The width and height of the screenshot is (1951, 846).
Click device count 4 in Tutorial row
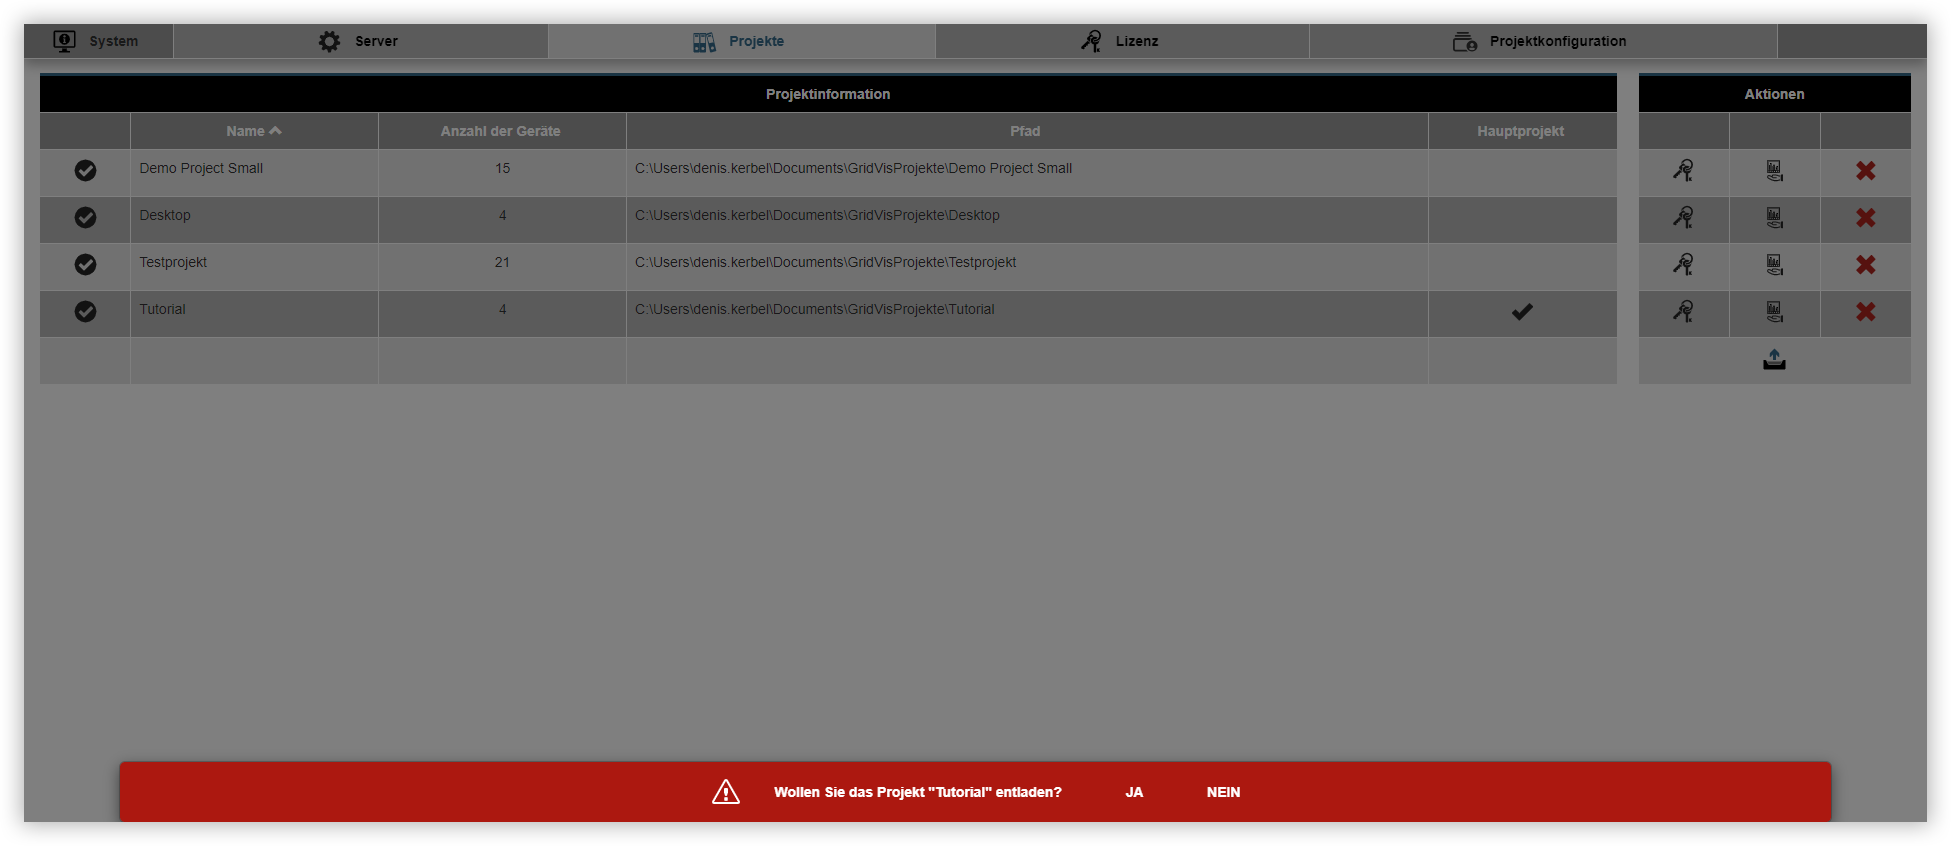(x=502, y=309)
